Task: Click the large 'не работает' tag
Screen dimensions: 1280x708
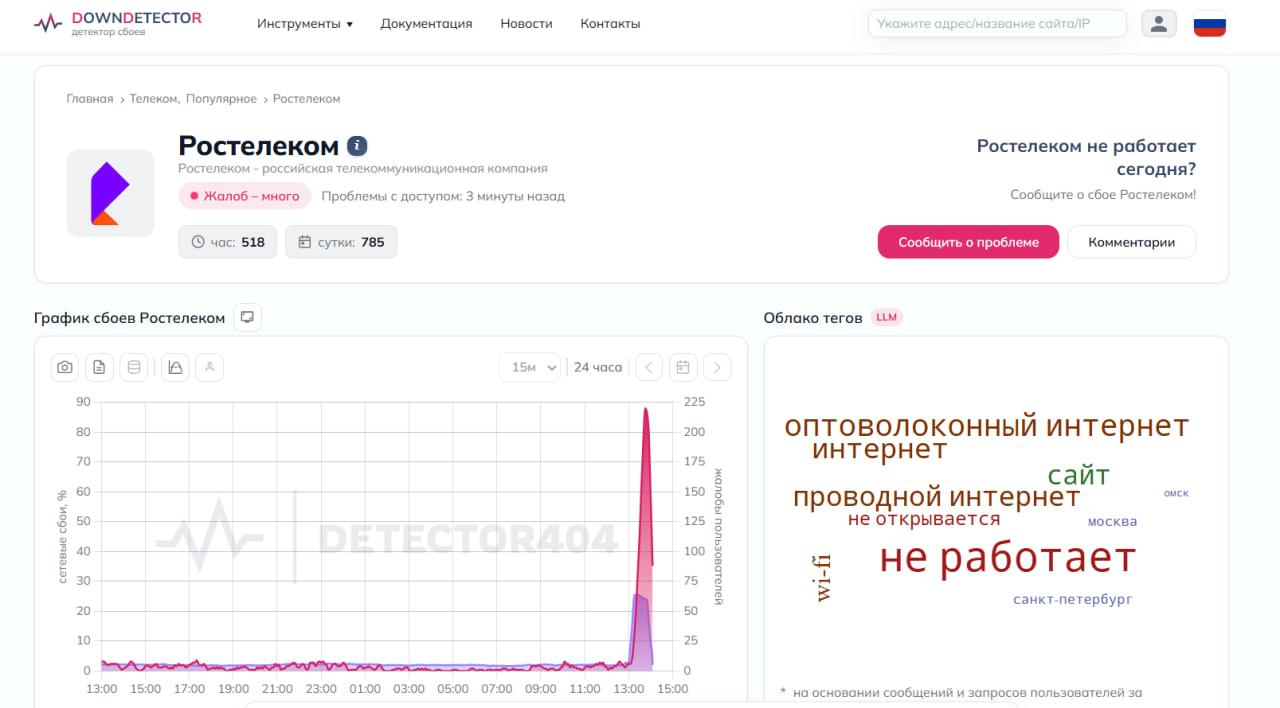Action: point(1007,558)
